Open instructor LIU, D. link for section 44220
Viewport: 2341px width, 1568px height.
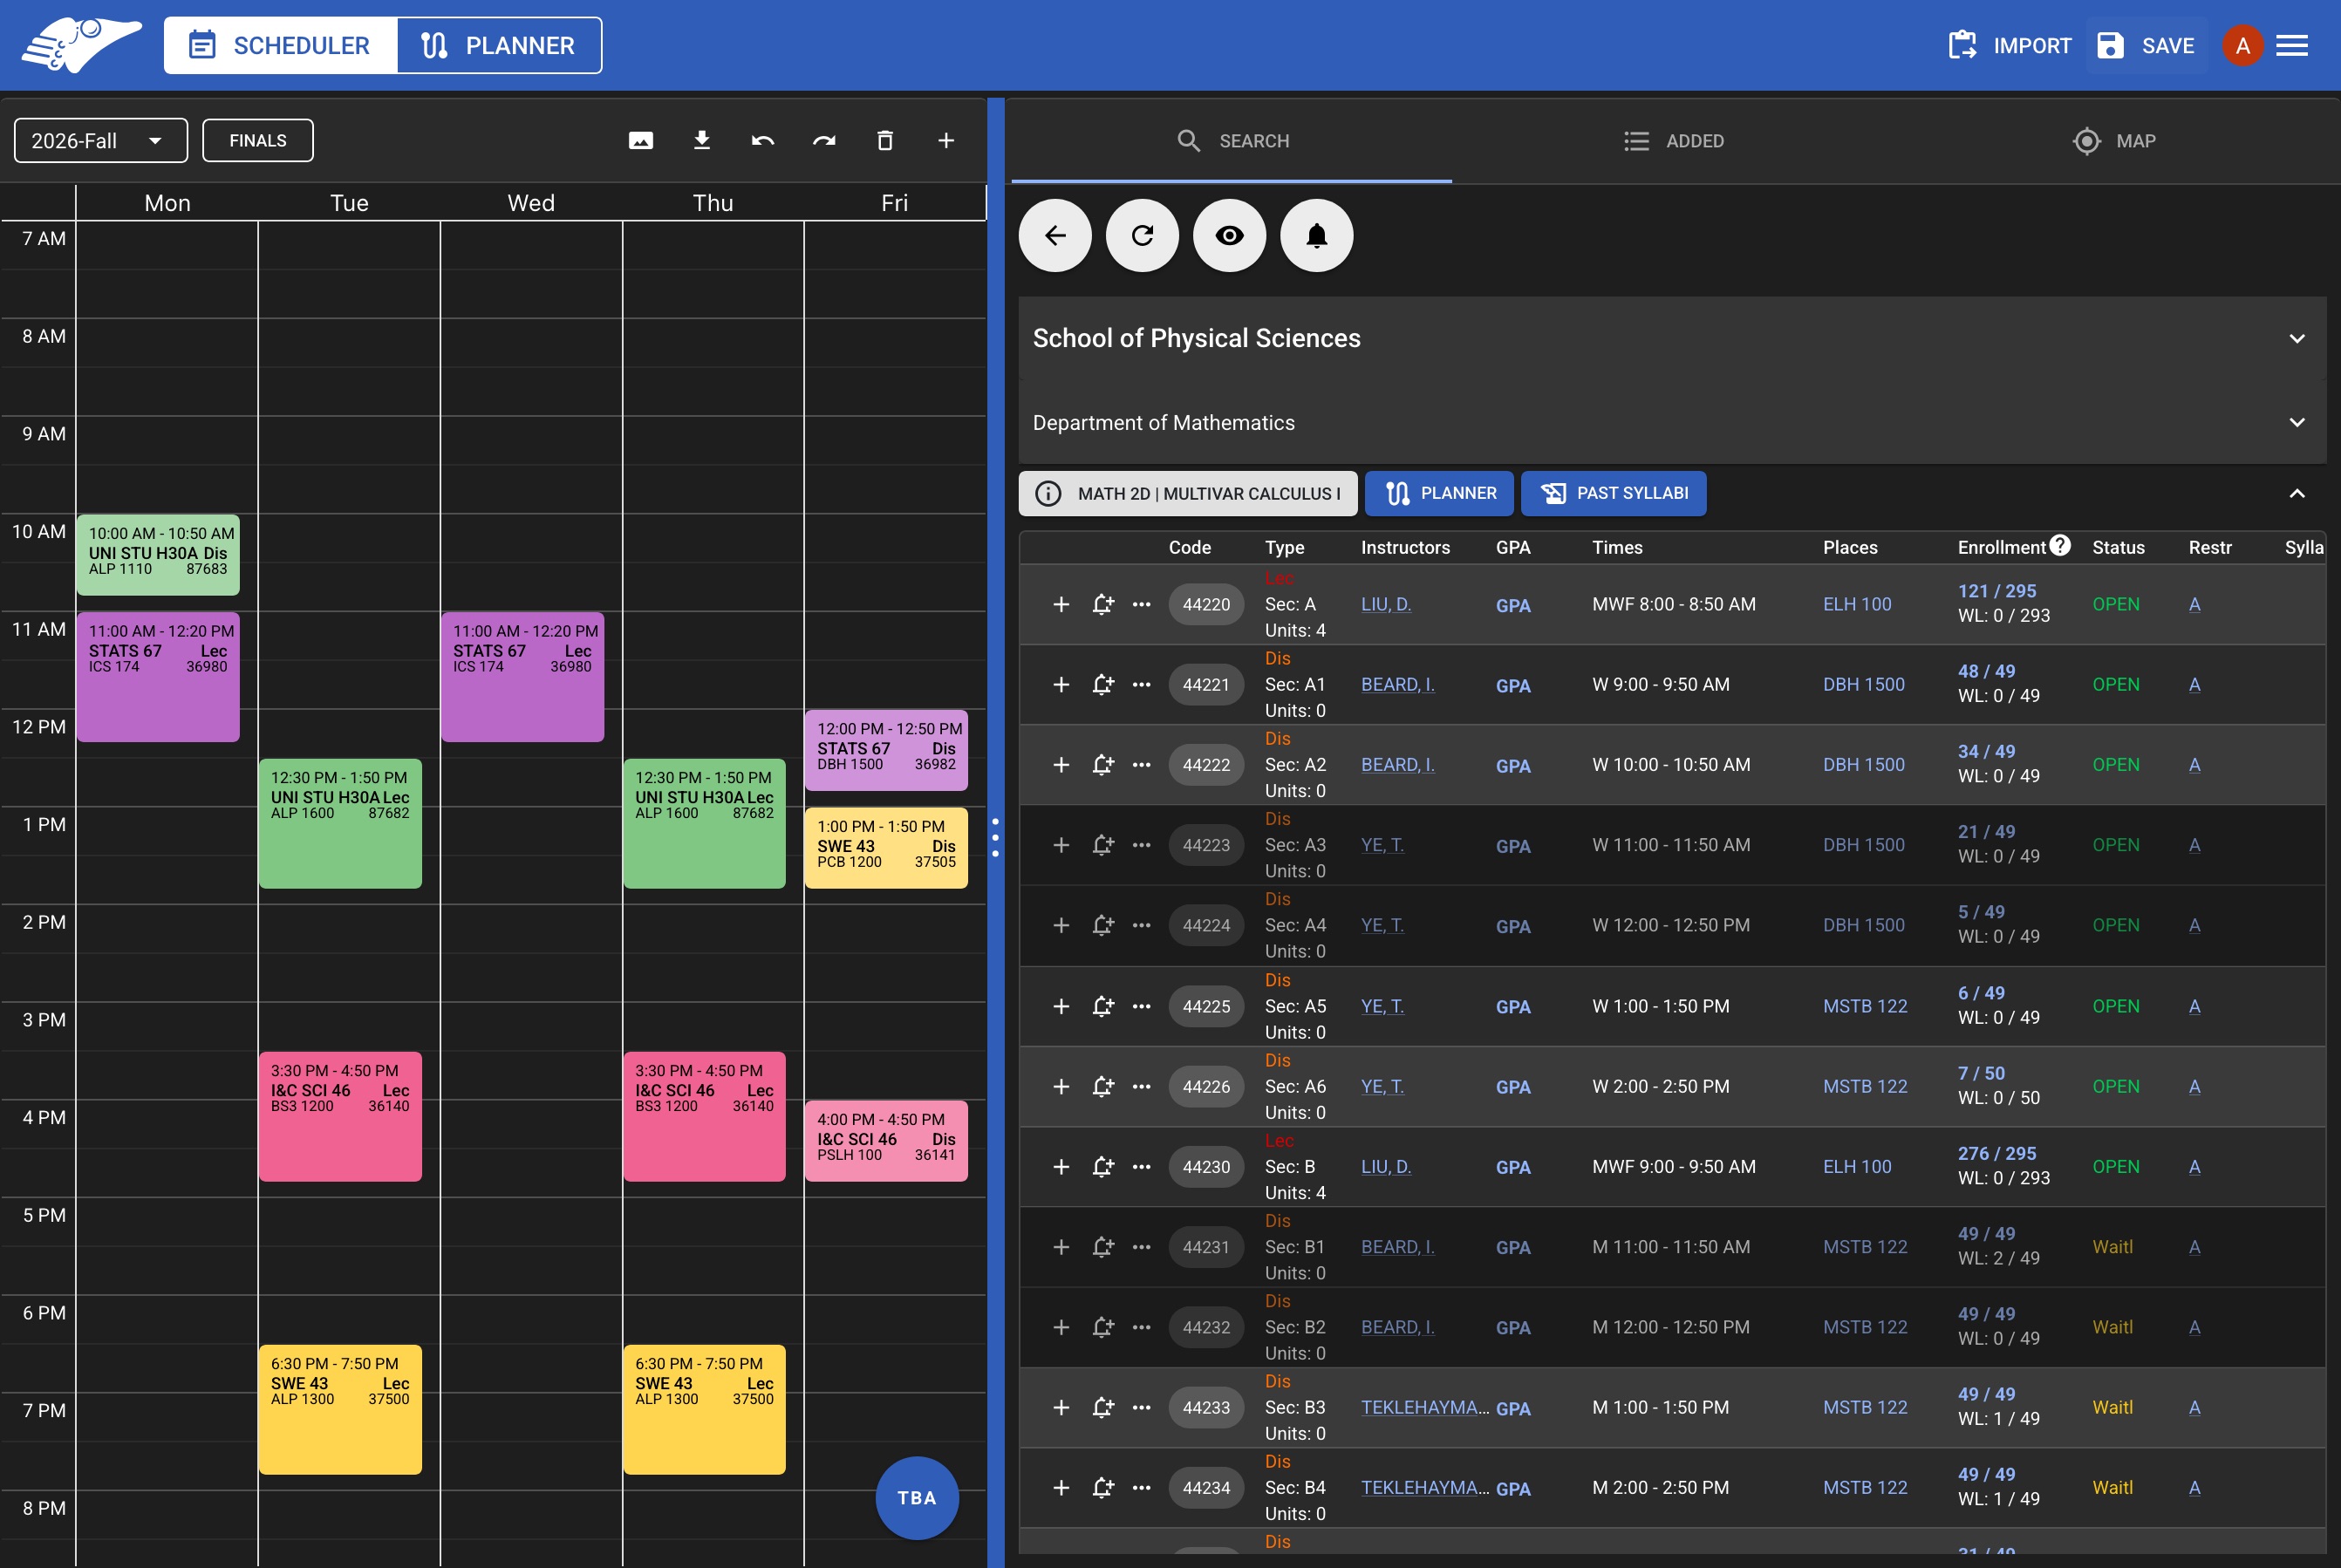click(1386, 604)
